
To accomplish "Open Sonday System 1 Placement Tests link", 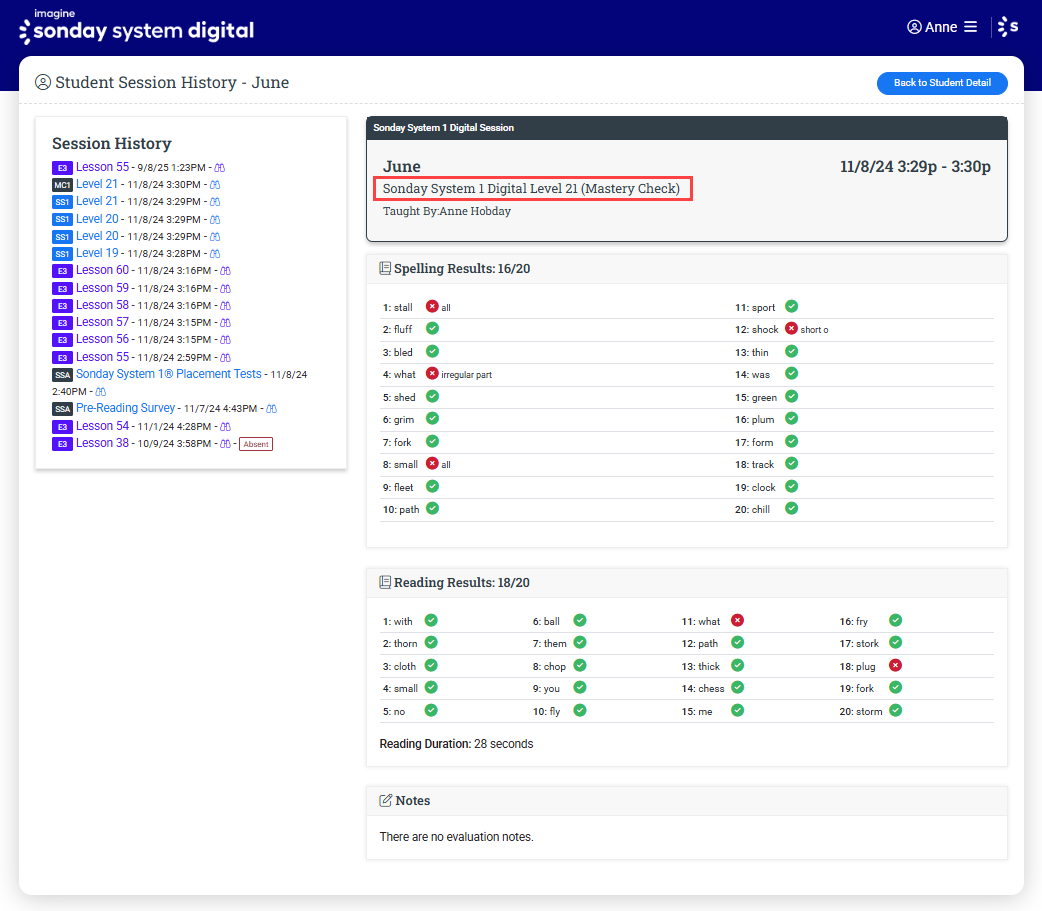I will click(168, 374).
